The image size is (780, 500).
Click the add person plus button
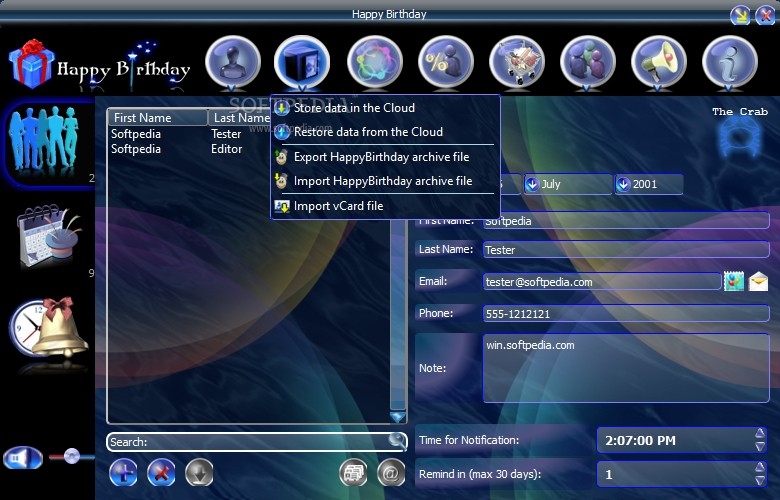[x=123, y=472]
